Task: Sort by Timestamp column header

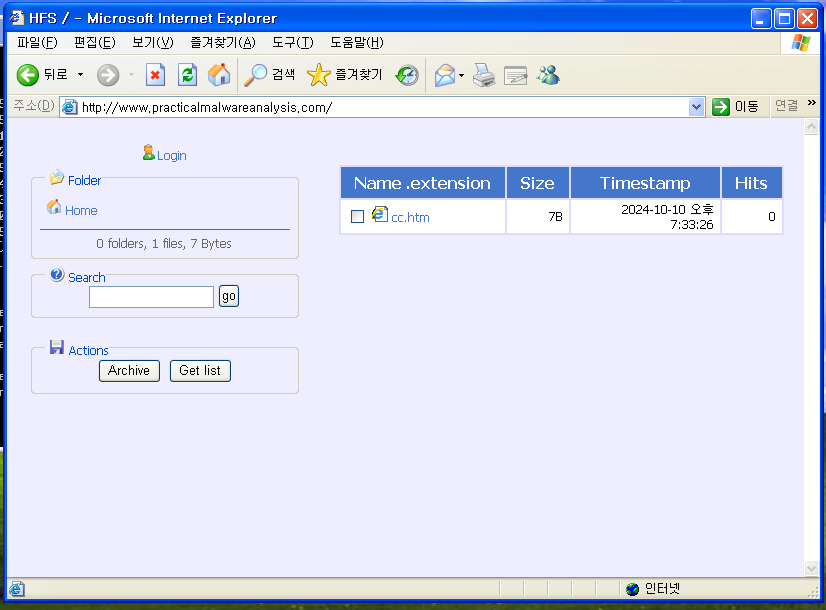Action: click(x=645, y=183)
